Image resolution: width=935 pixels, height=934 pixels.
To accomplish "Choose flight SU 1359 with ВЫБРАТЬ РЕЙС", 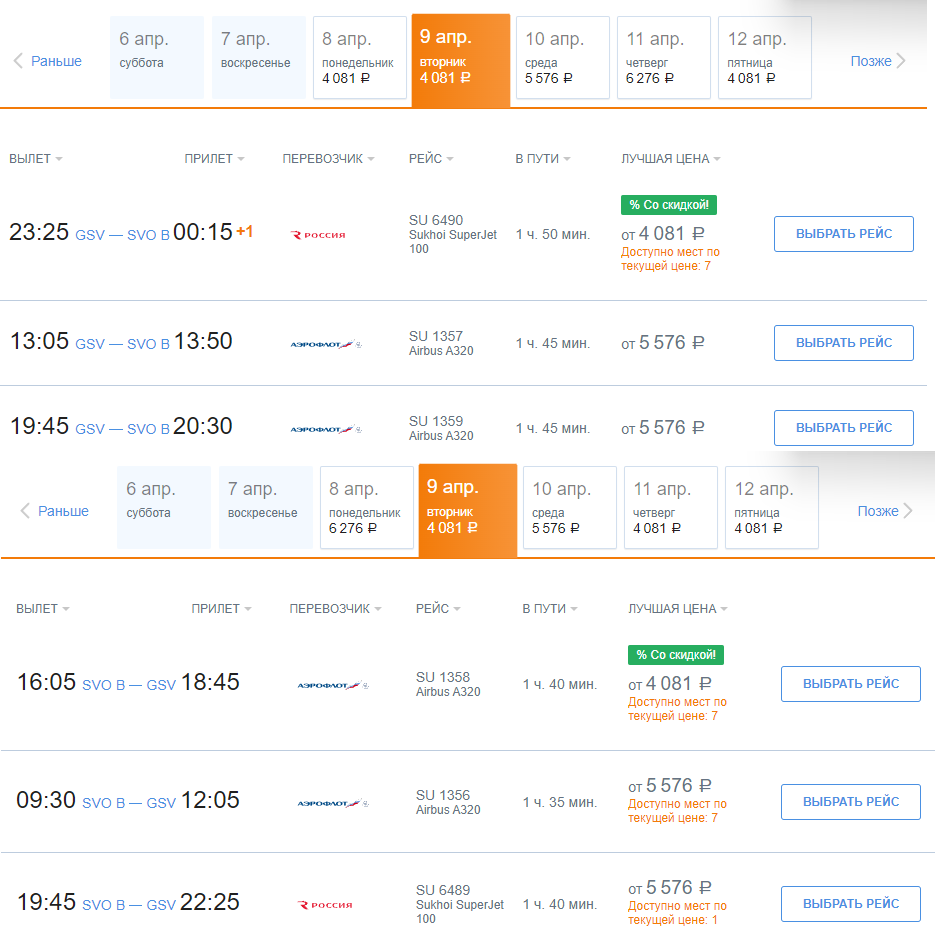I will pyautogui.click(x=844, y=428).
